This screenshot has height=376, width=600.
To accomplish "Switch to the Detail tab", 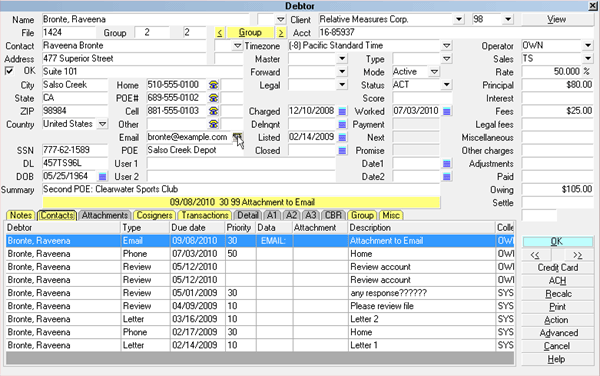I will pyautogui.click(x=248, y=215).
